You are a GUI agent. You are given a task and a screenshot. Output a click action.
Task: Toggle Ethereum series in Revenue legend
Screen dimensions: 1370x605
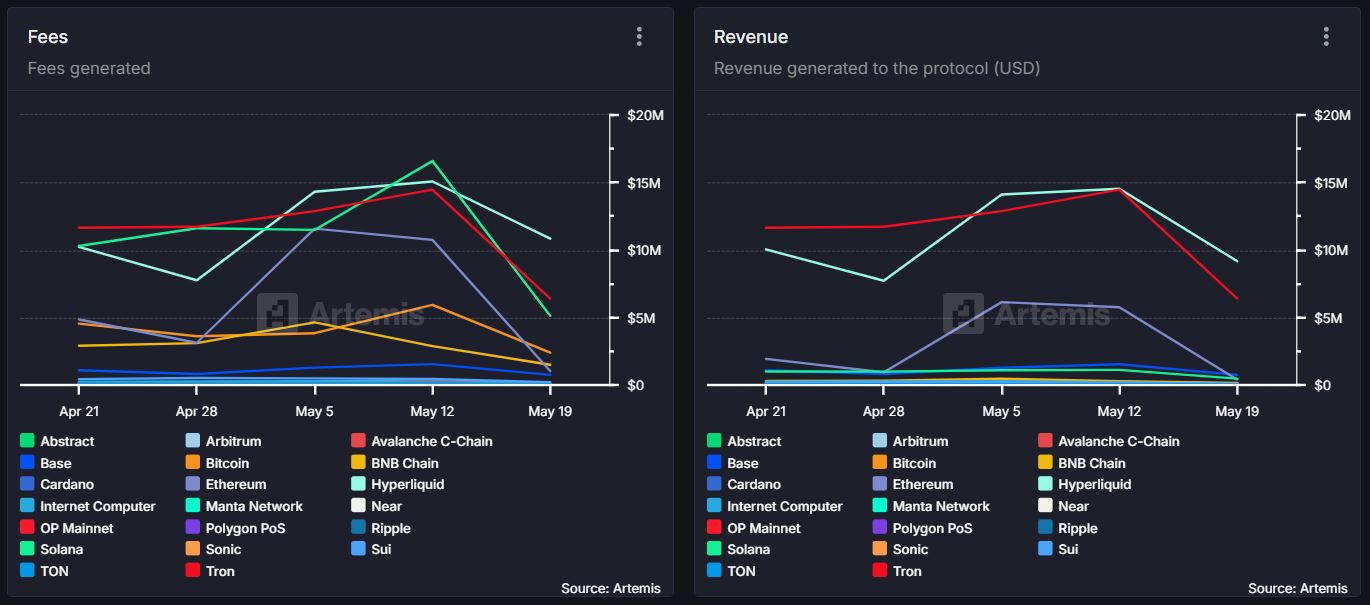click(913, 484)
